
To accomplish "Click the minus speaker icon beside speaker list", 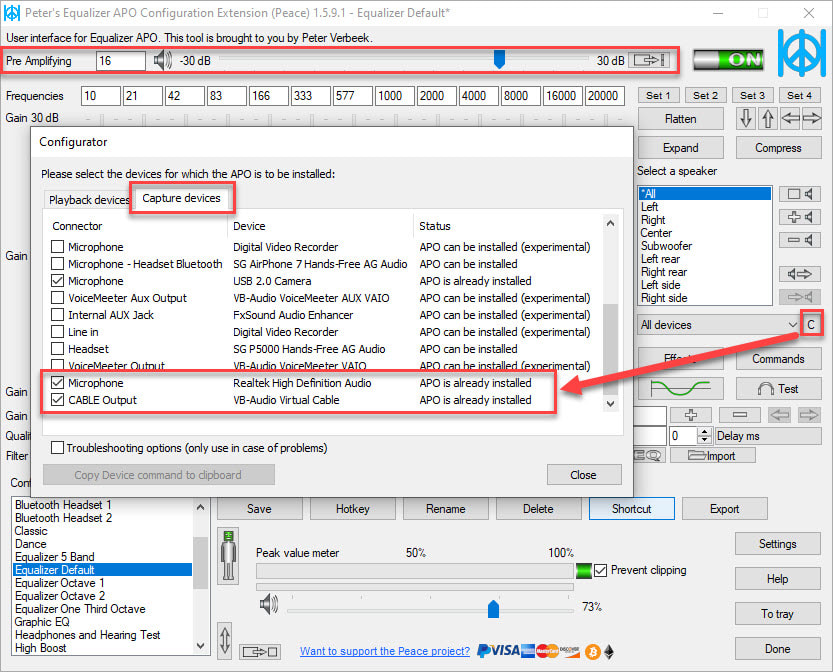I will [800, 240].
